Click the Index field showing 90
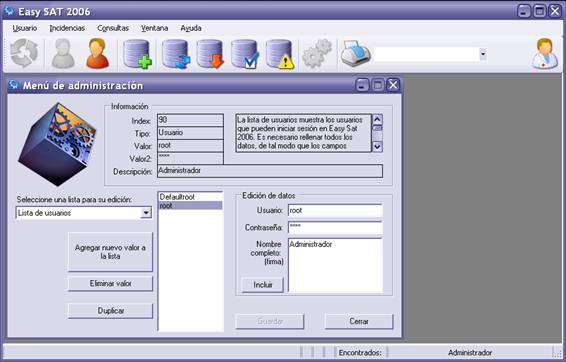 (190, 120)
